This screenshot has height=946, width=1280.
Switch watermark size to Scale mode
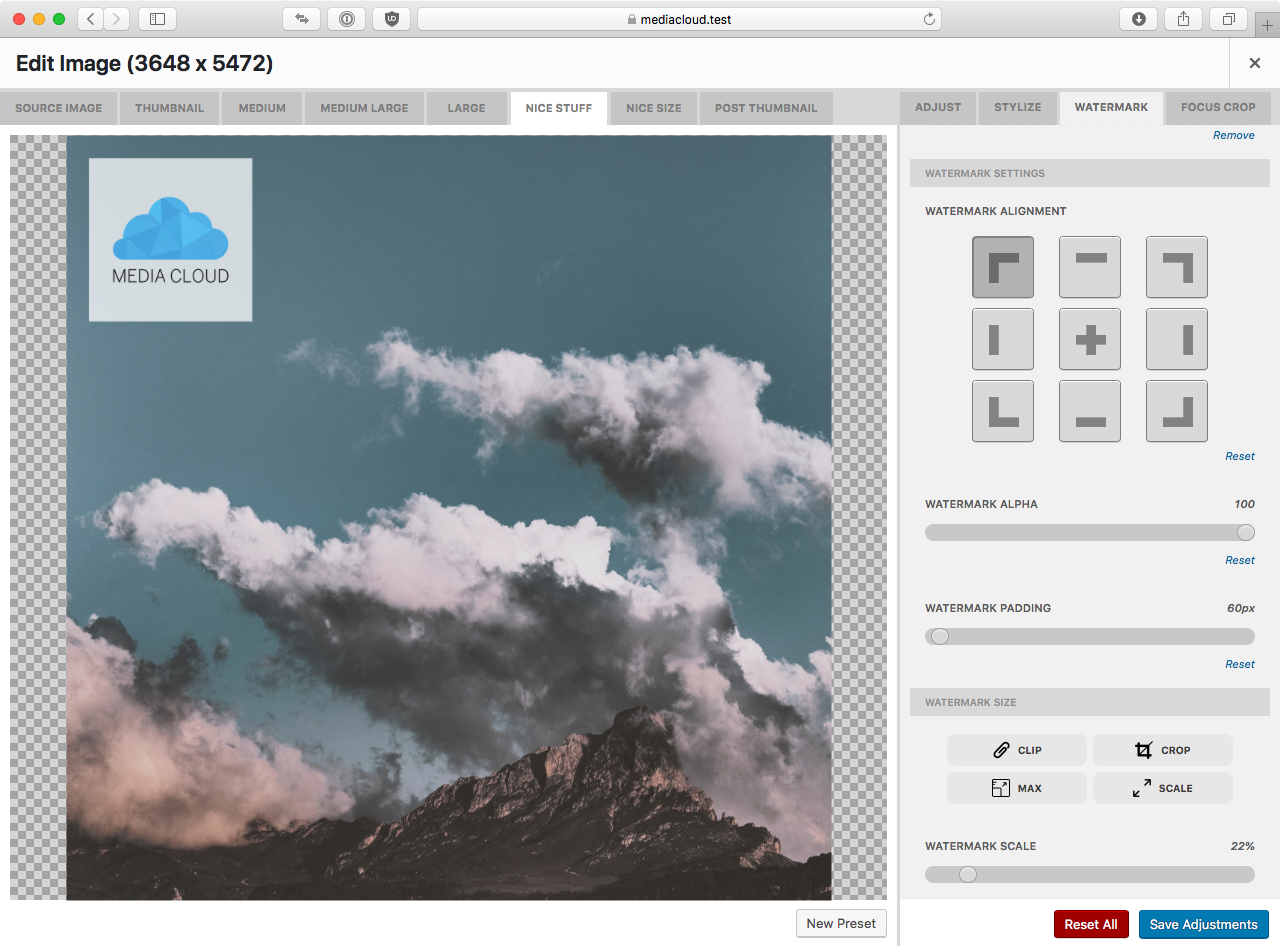click(1162, 788)
